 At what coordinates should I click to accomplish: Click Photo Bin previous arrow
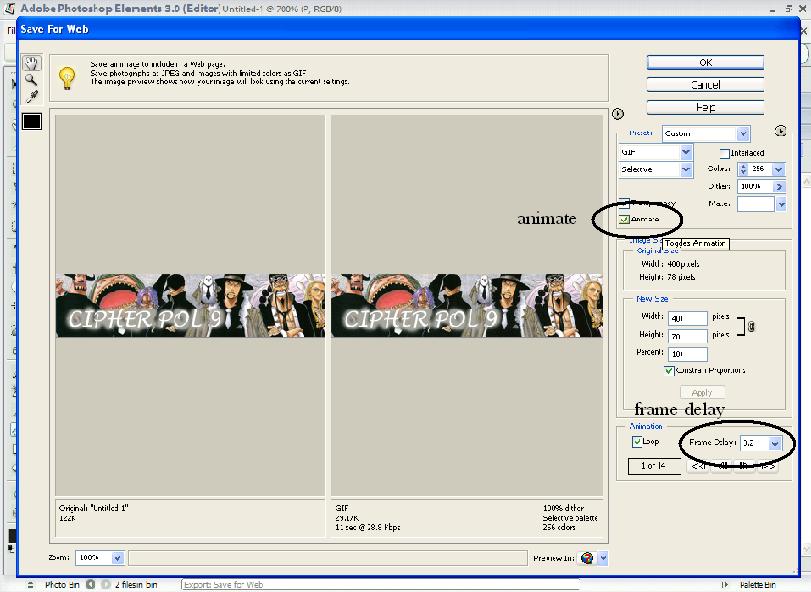click(91, 585)
